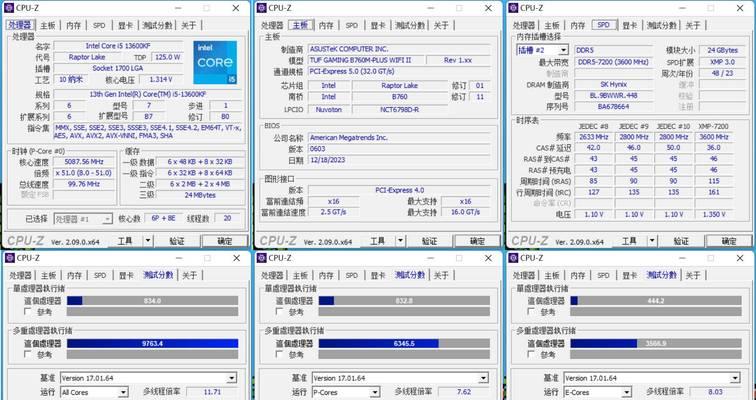The image size is (756, 400).
Task: Click 工具 button in the SPD window
Action: [x=629, y=240]
